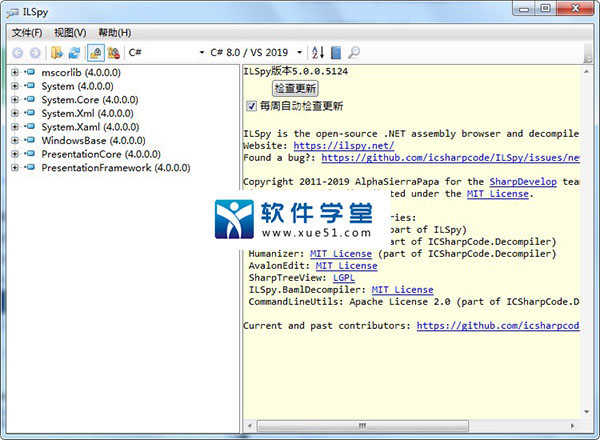Open SharpTreeView LGPL link

344,278
